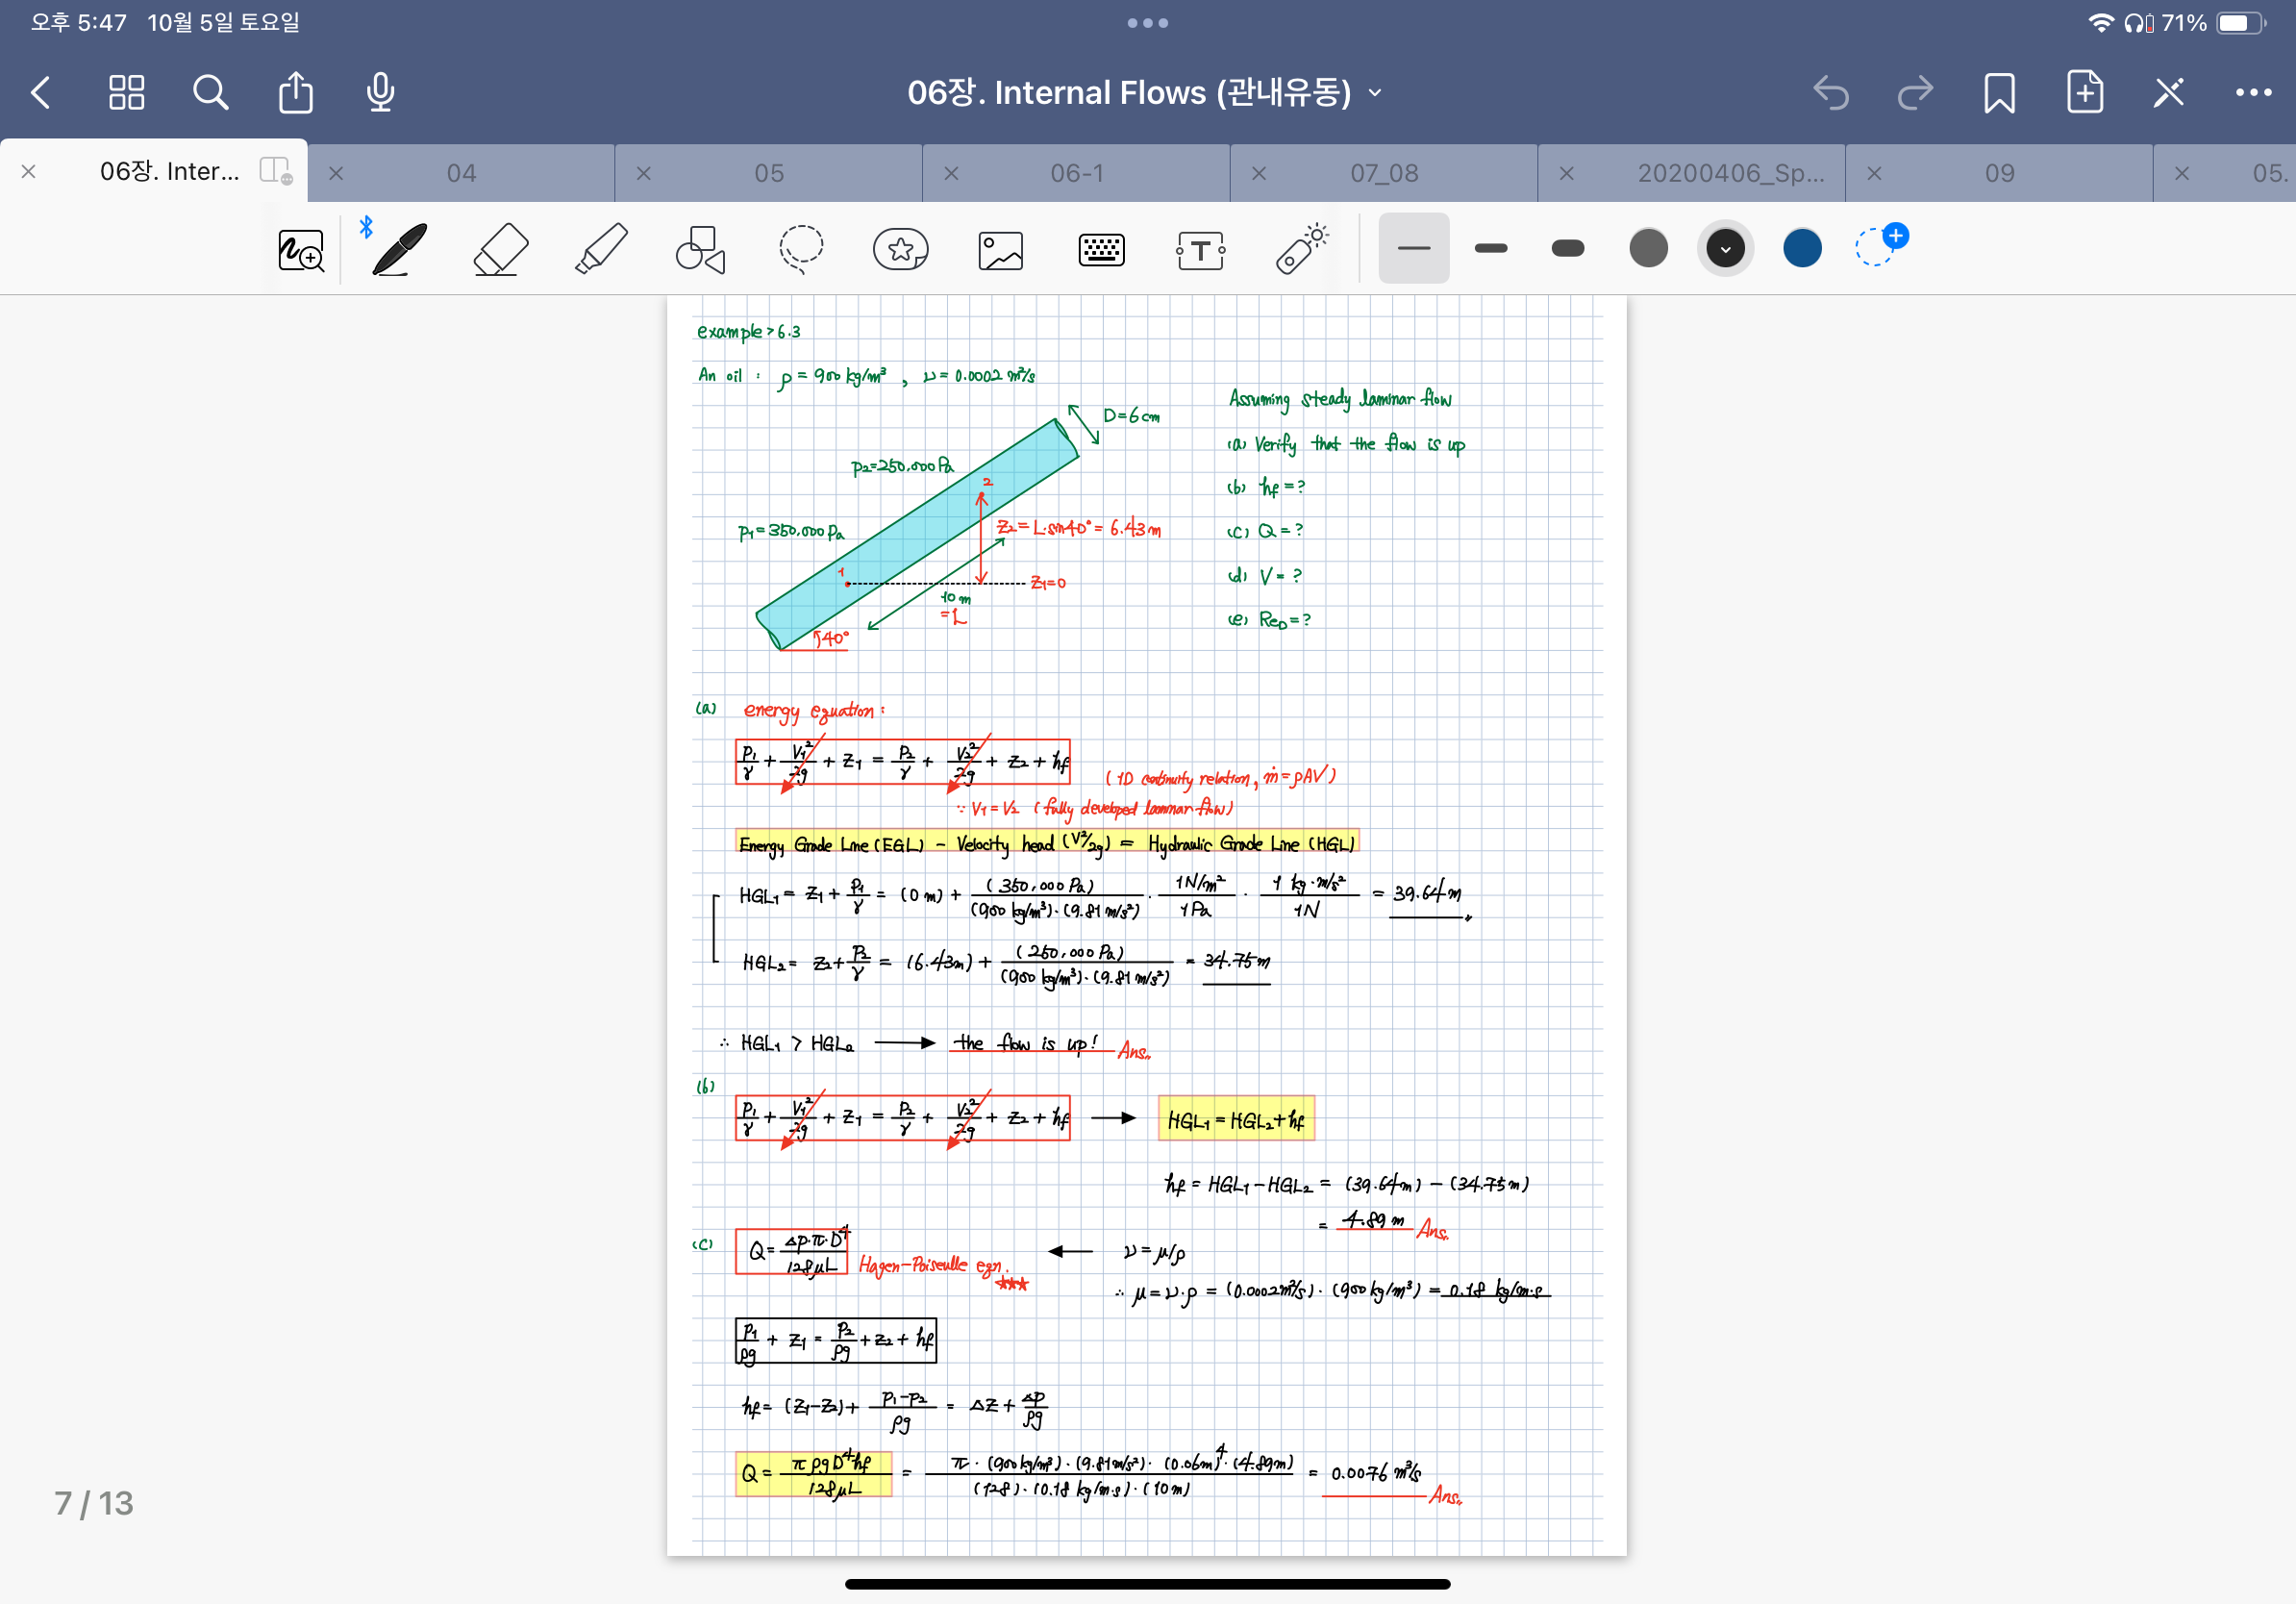Image resolution: width=2296 pixels, height=1604 pixels.
Task: Choose the blue pen color
Action: (1802, 248)
